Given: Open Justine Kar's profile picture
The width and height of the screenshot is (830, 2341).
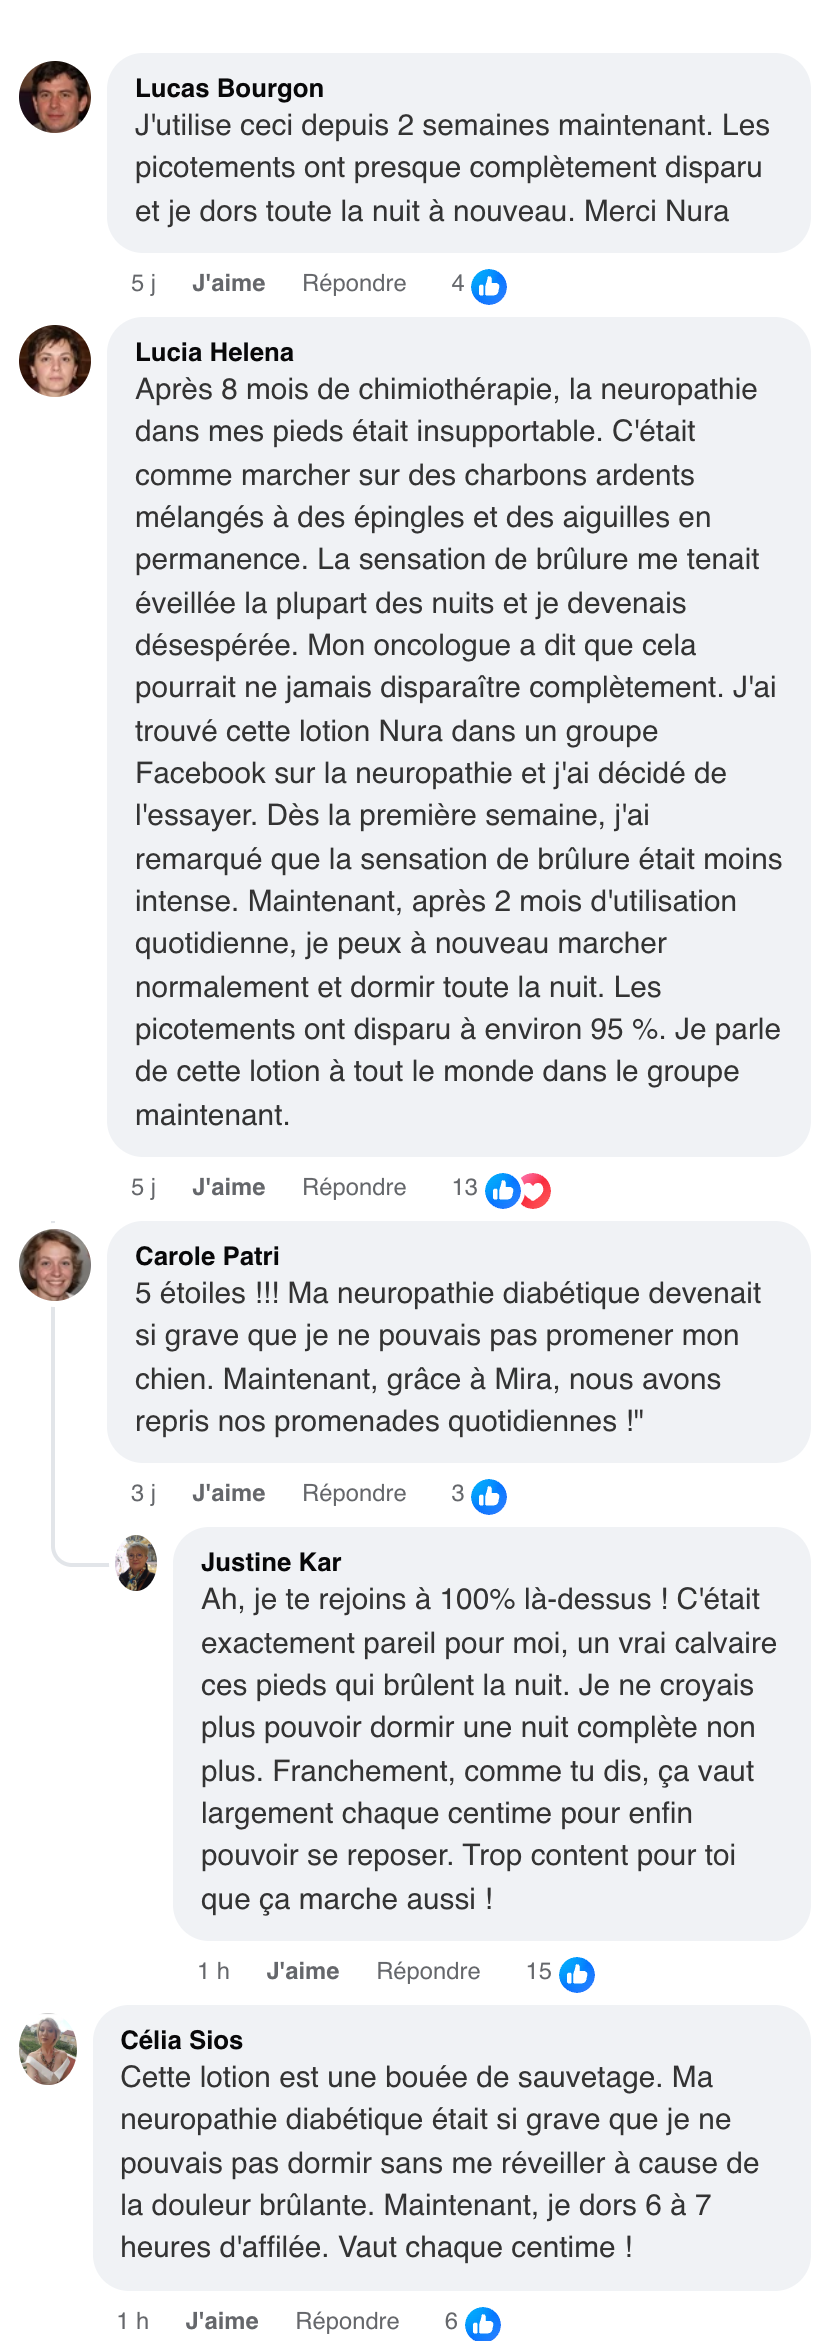Looking at the screenshot, I should (136, 1563).
